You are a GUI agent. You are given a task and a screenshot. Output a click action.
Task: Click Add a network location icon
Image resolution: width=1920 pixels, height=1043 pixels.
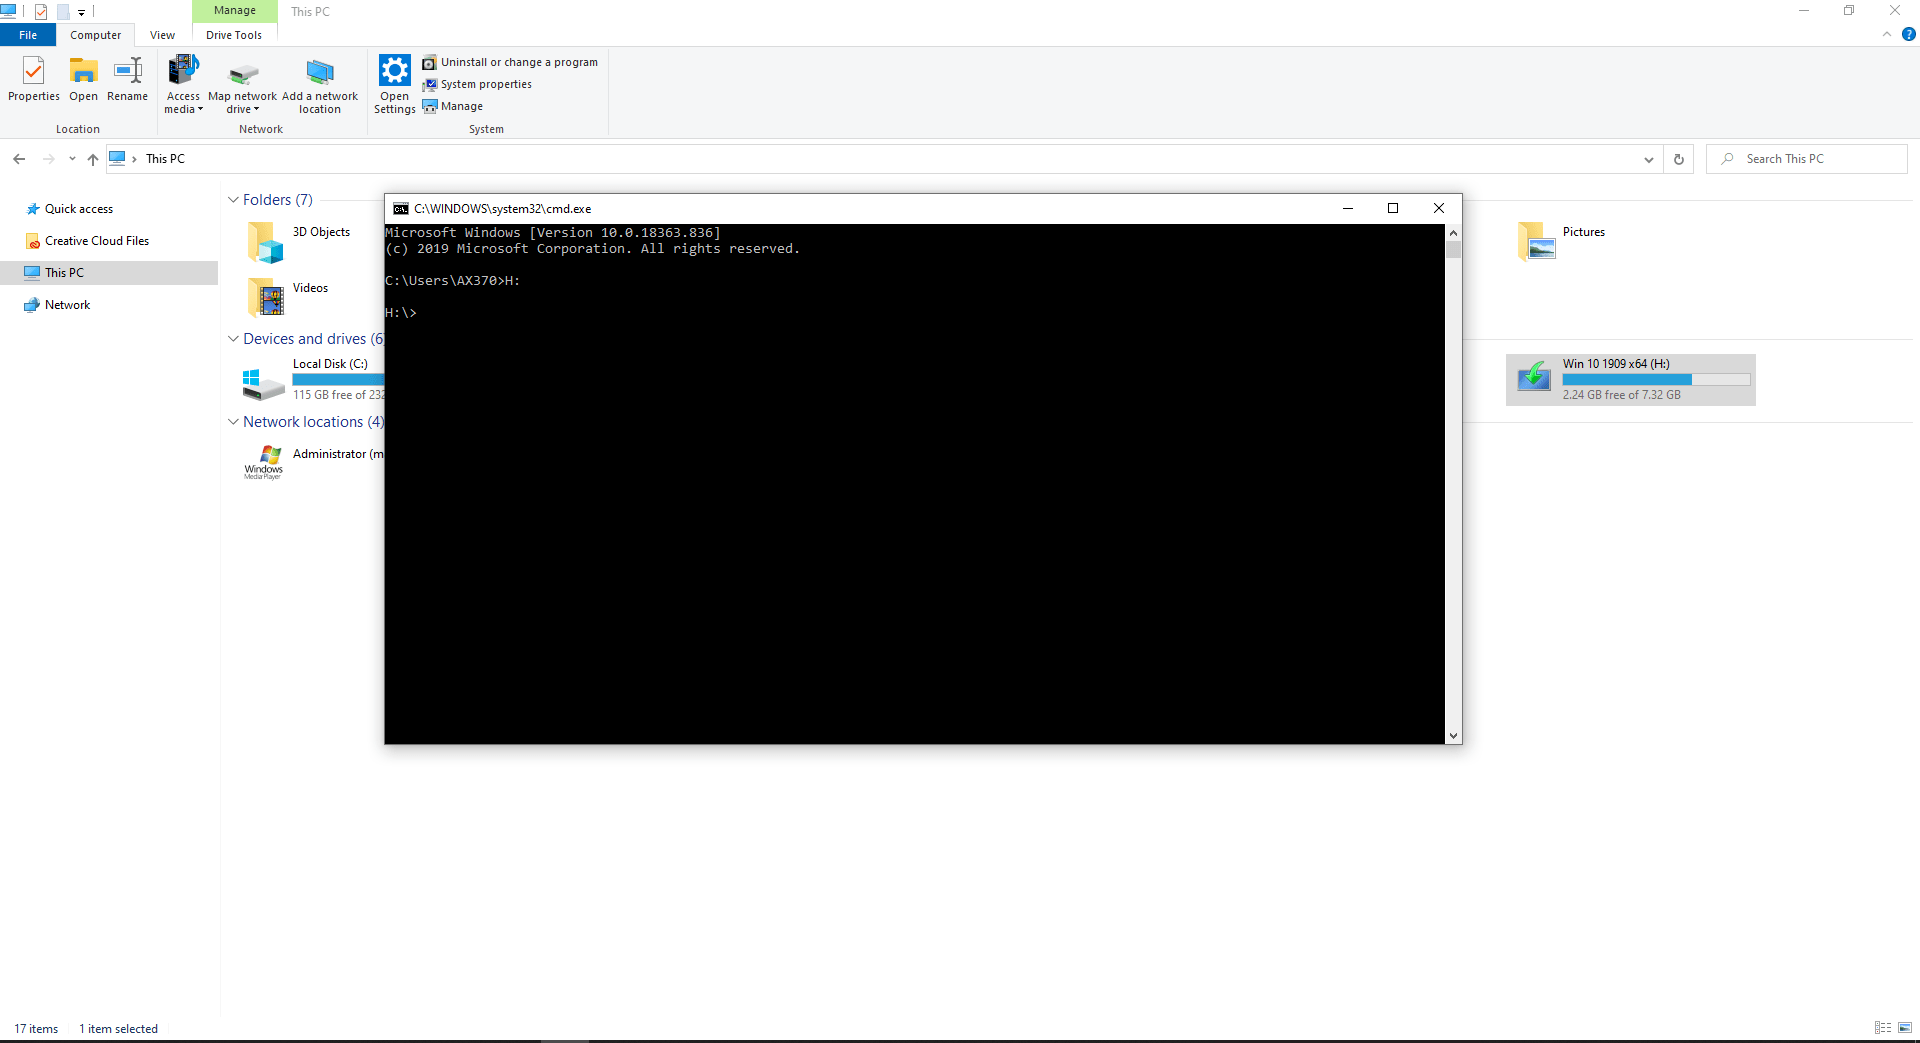(320, 85)
